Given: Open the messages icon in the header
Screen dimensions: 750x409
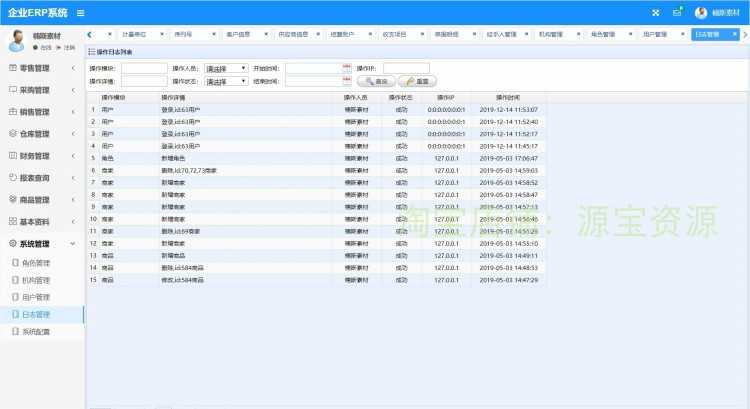Looking at the screenshot, I should pyautogui.click(x=677, y=12).
